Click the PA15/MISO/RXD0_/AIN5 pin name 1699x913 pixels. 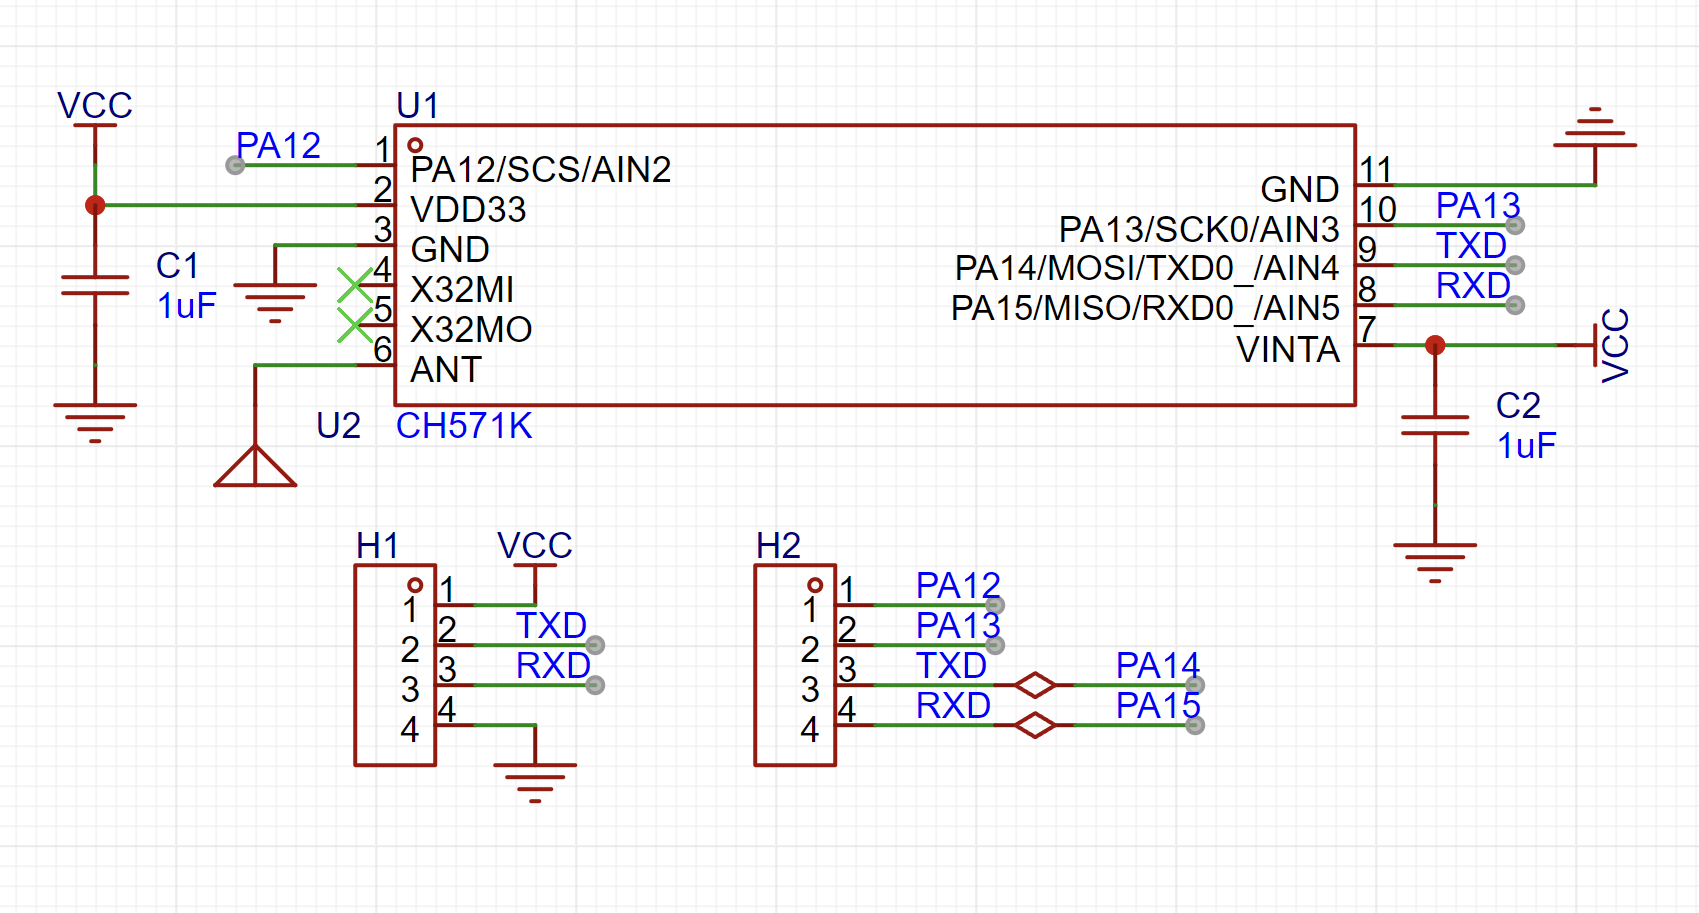pos(1145,309)
